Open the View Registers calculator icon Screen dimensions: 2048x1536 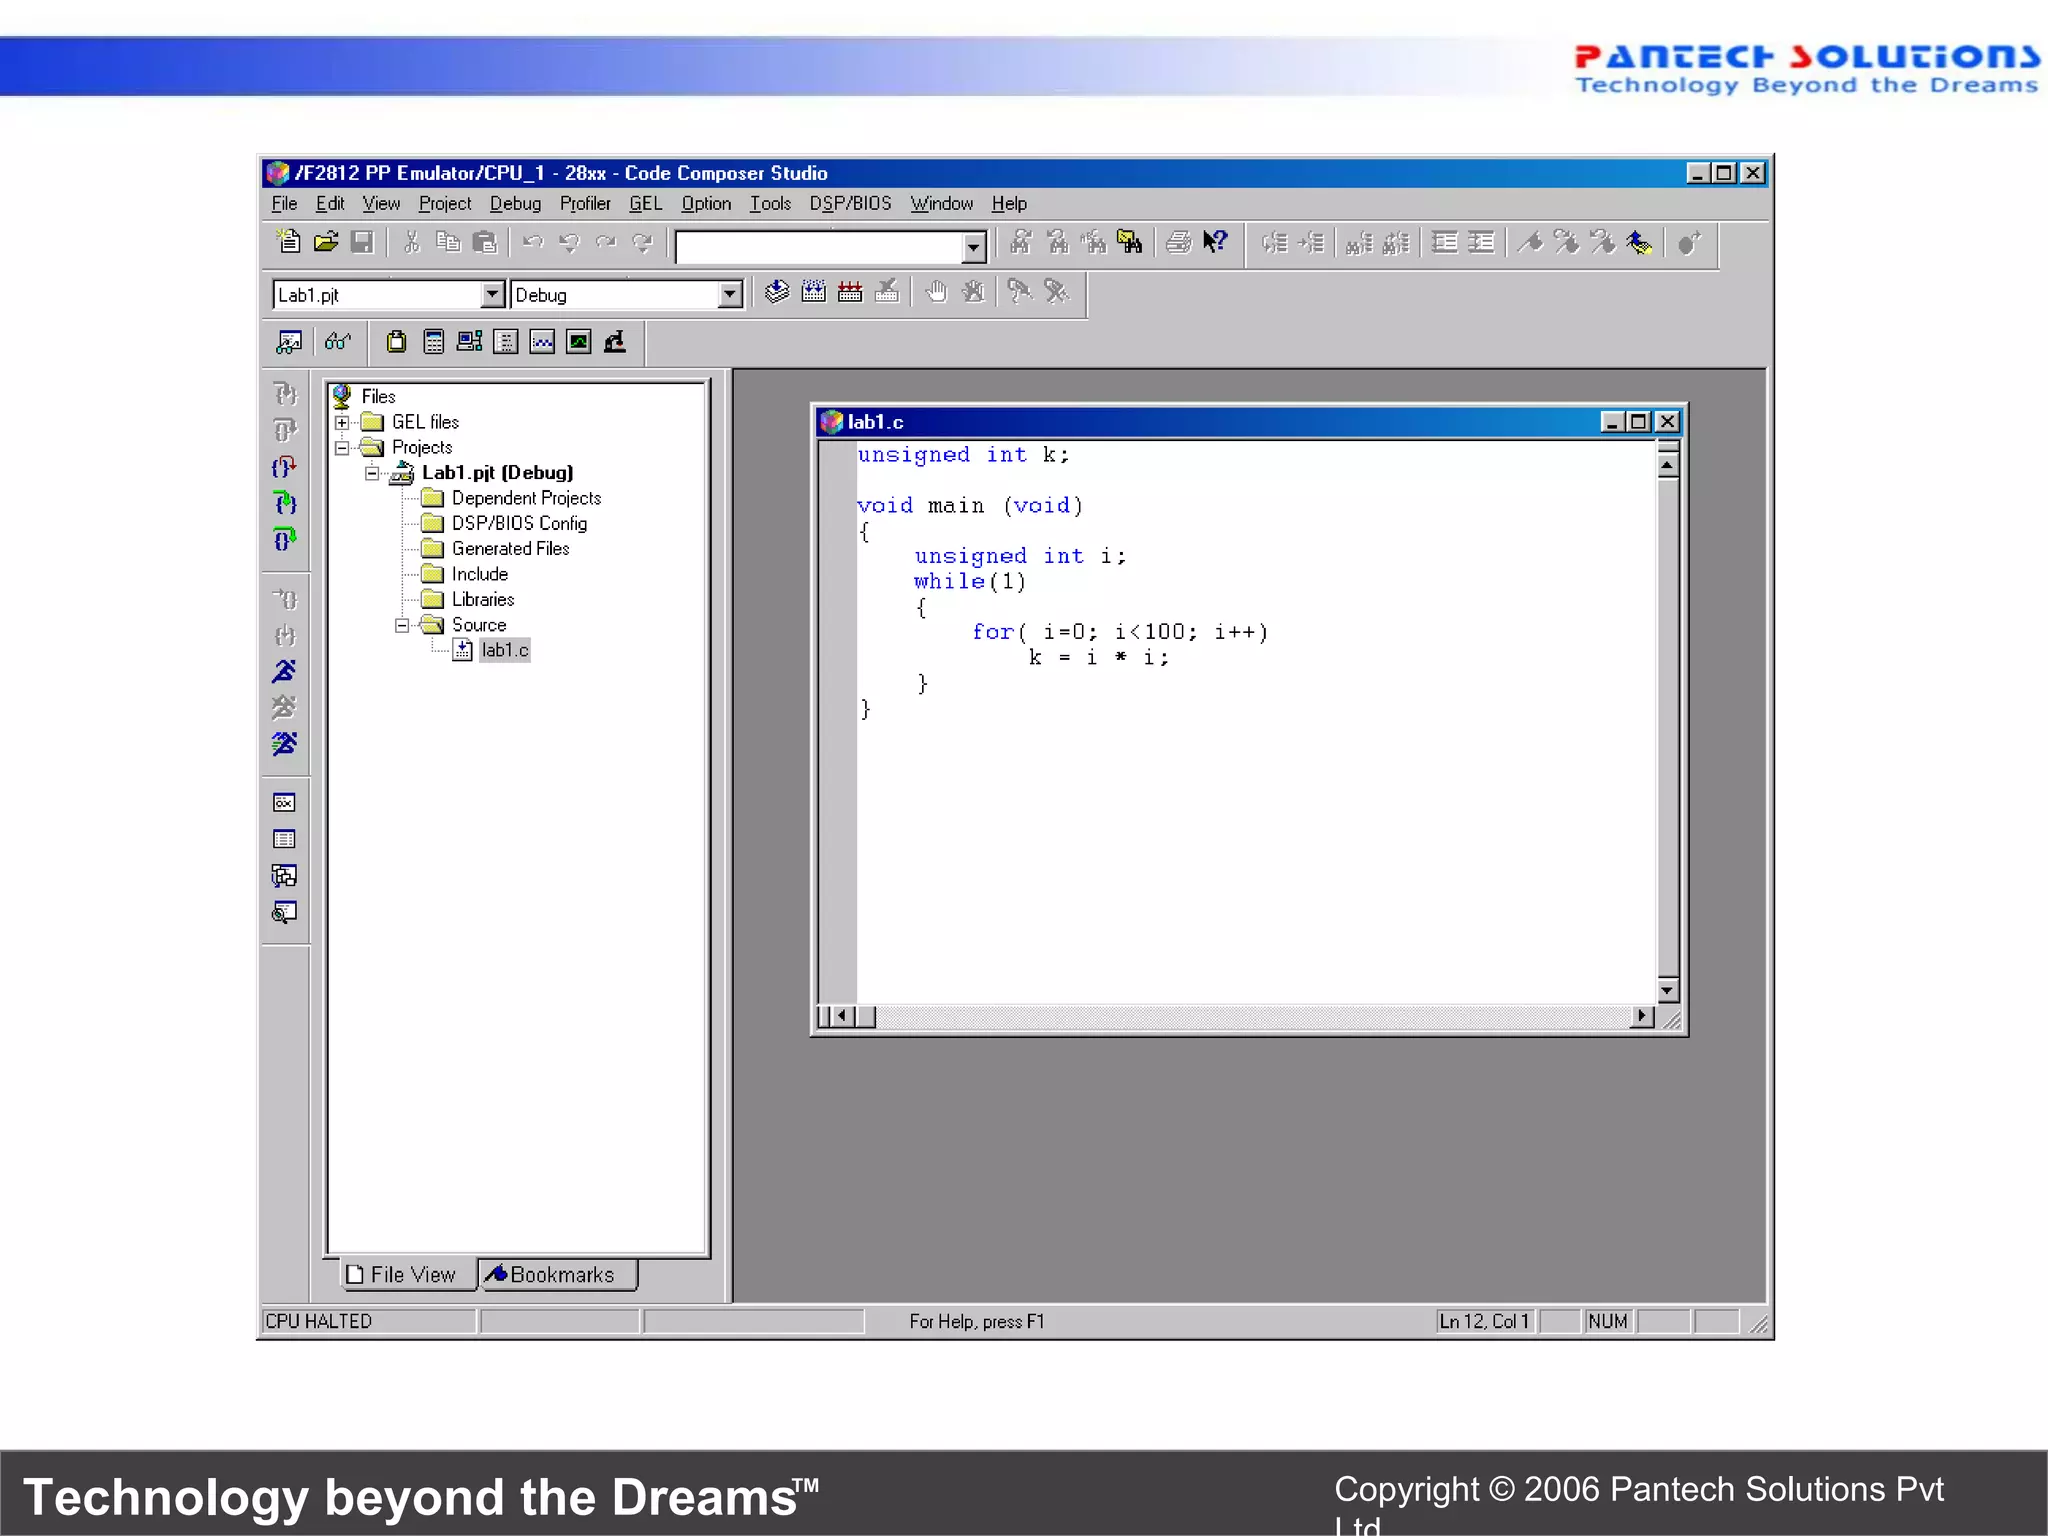(433, 342)
